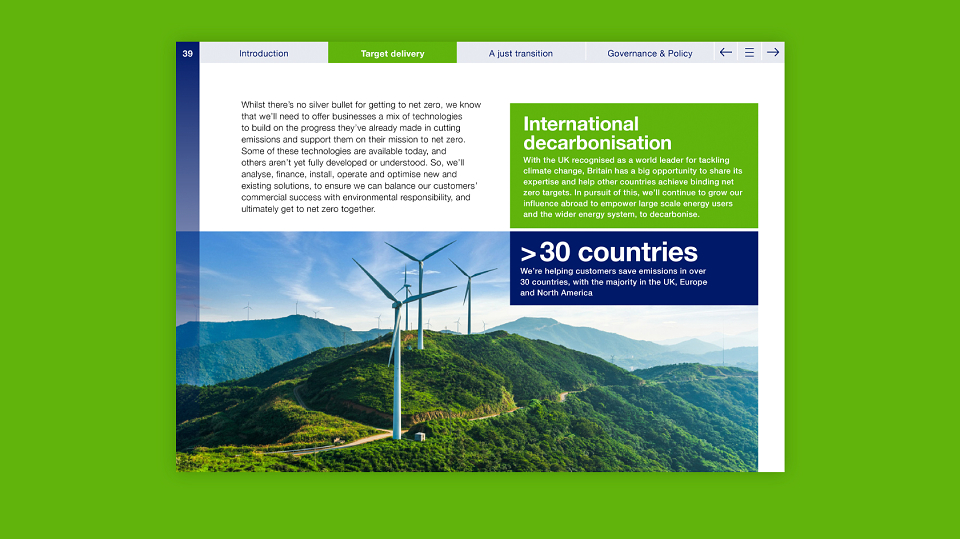Click the navy blue countries info box
The image size is (960, 539).
point(634,268)
